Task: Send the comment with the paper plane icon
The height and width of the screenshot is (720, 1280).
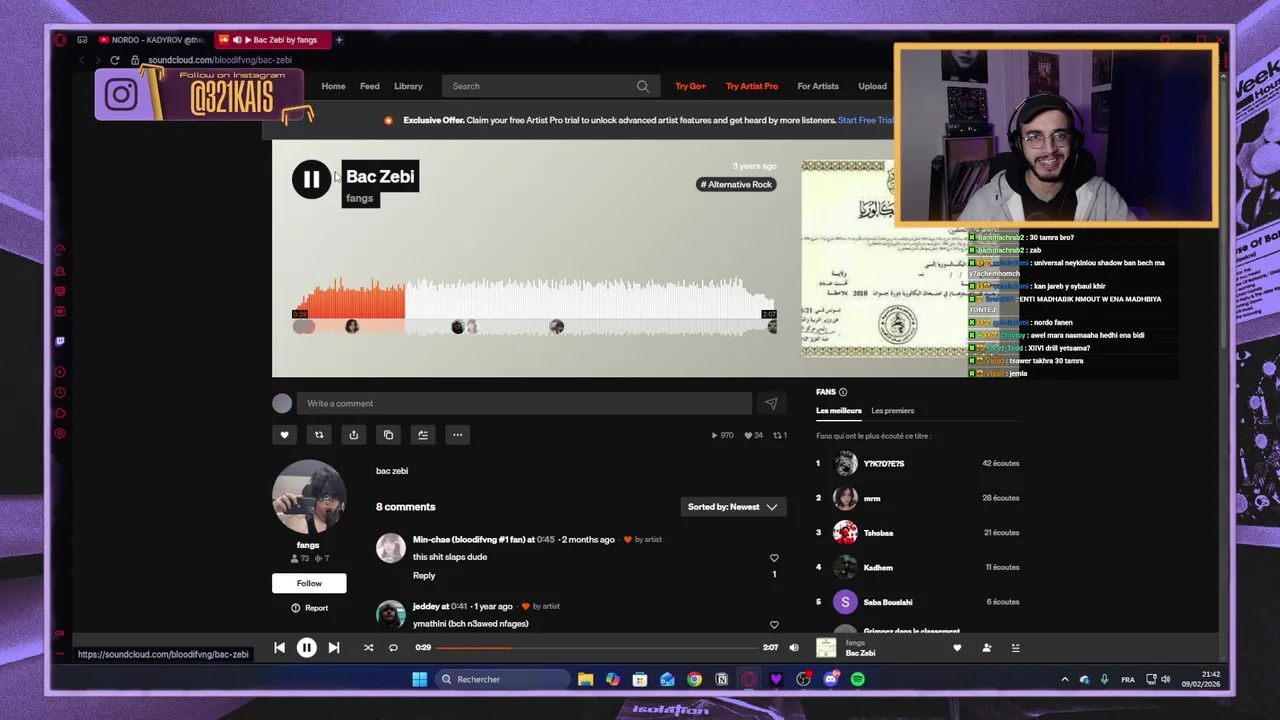Action: click(771, 404)
